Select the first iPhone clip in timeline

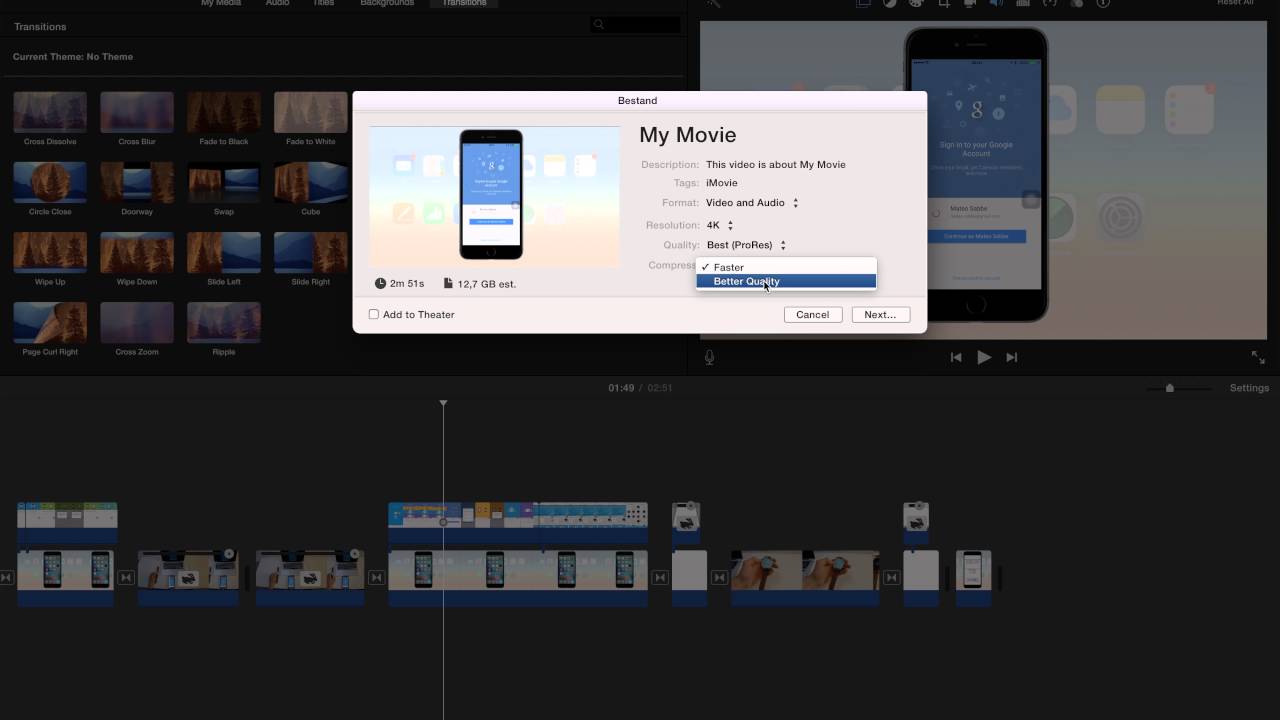coord(66,577)
